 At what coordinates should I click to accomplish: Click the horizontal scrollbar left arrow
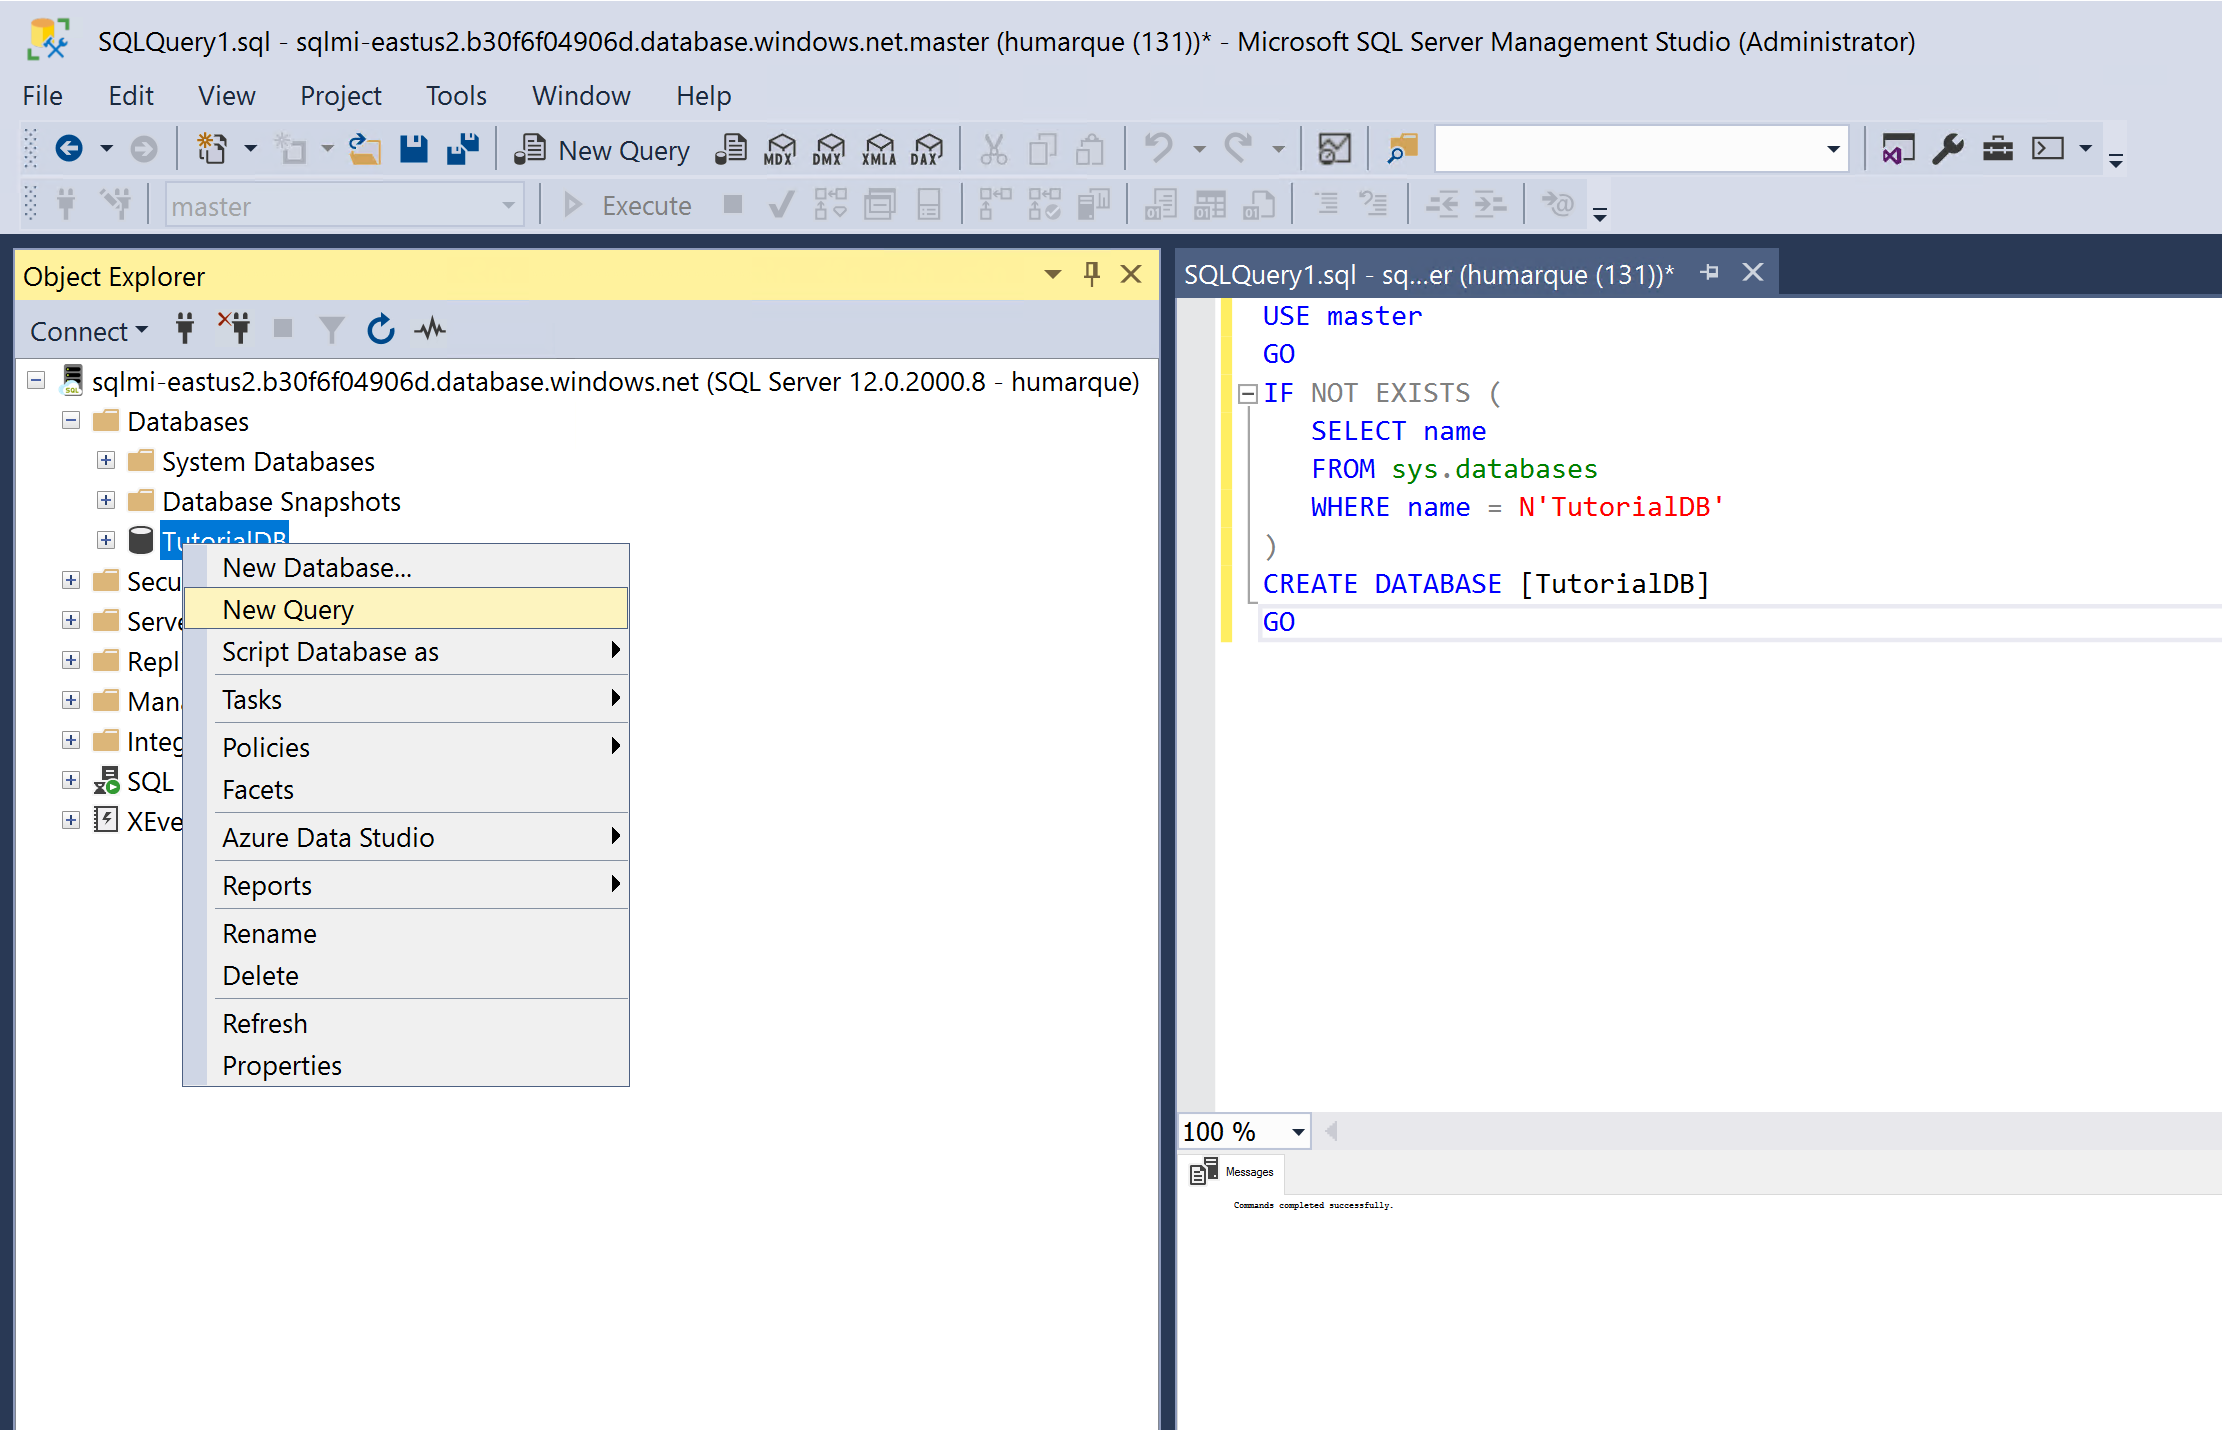coord(1331,1132)
